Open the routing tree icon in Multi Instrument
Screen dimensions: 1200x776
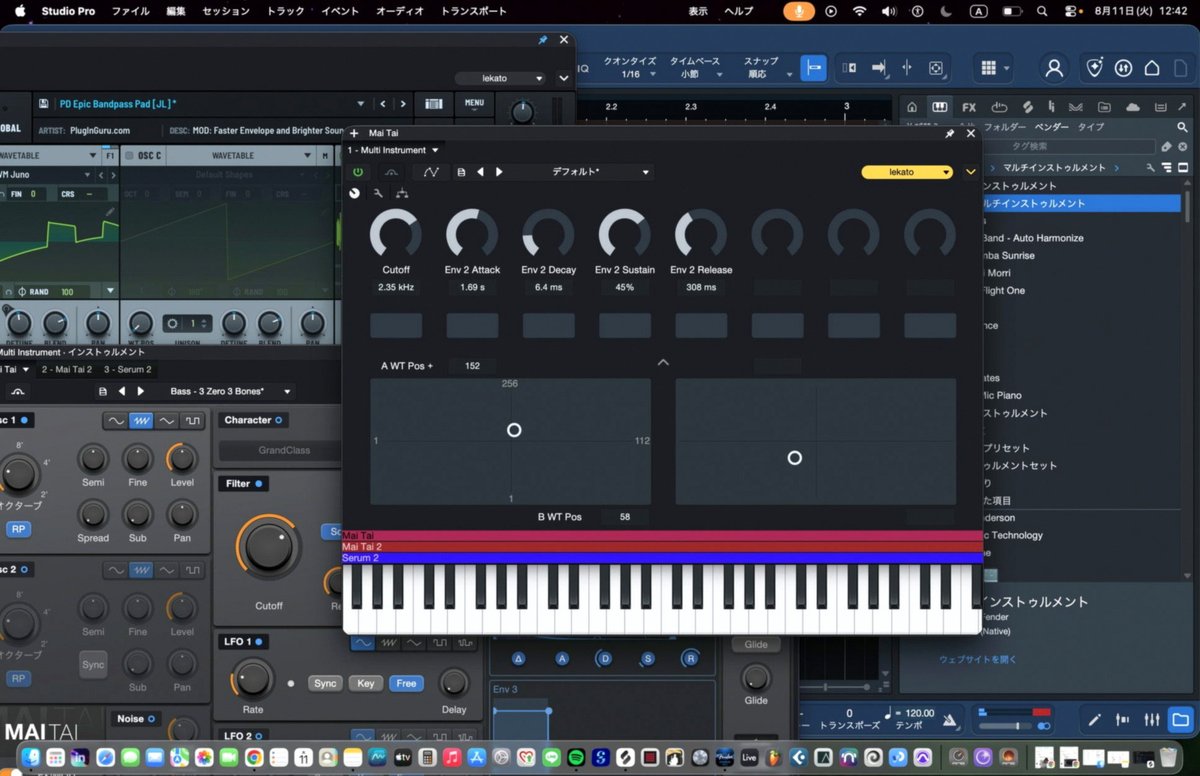(401, 193)
